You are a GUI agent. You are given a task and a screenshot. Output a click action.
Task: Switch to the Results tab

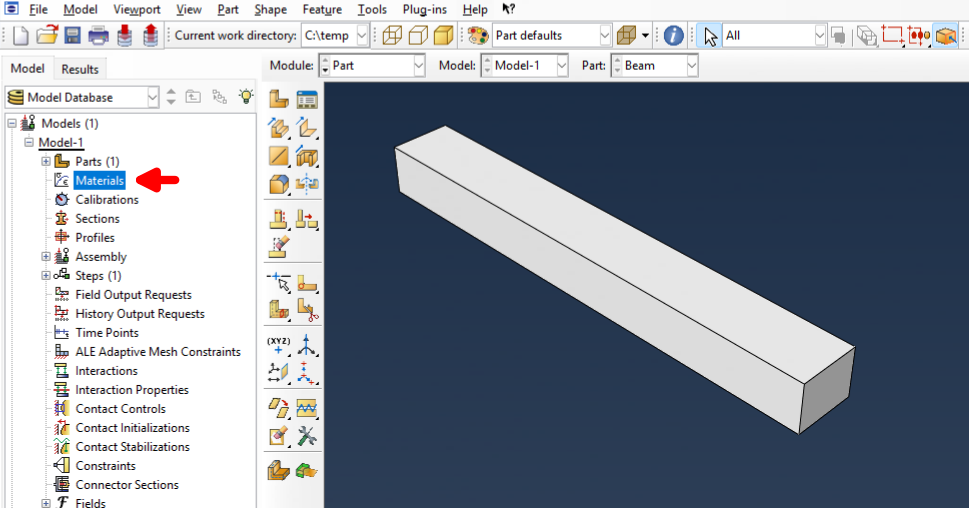[x=80, y=69]
